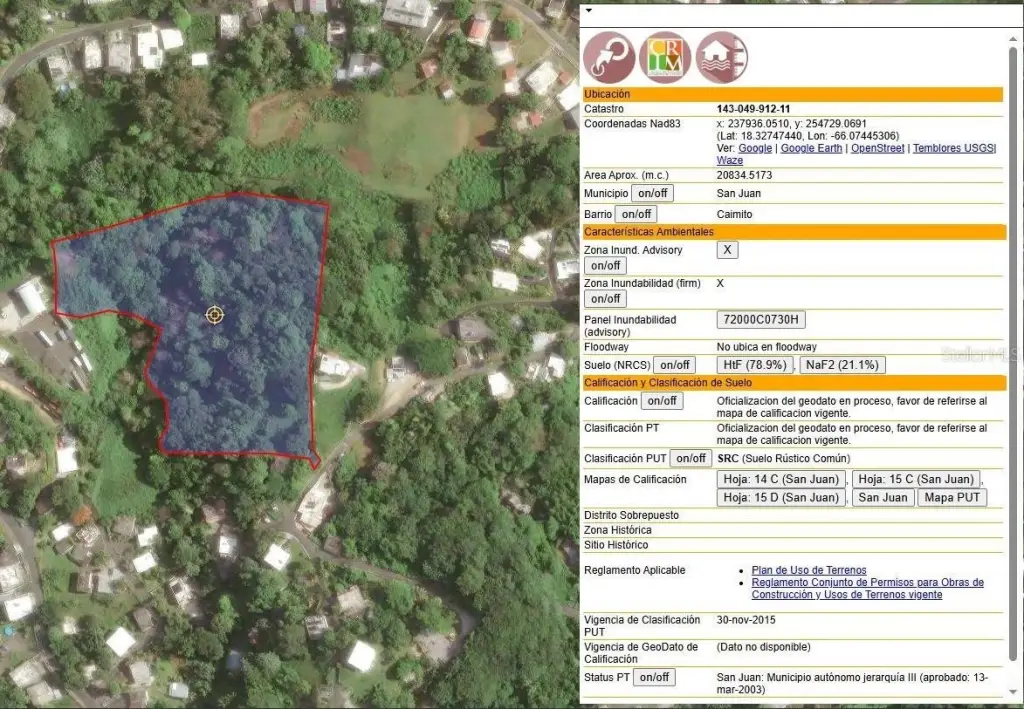Screen dimensions: 1024x709
Task: Toggle Suelo (NRCS) layer on/off
Action: tap(674, 365)
